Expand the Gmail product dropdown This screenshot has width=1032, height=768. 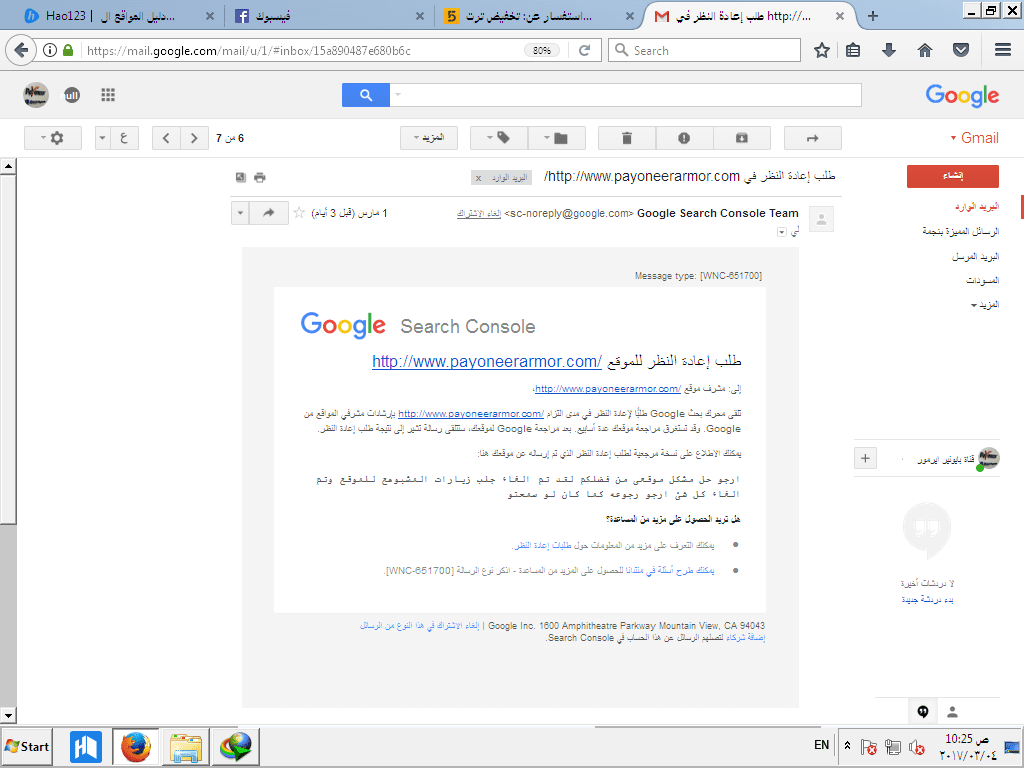pos(975,138)
